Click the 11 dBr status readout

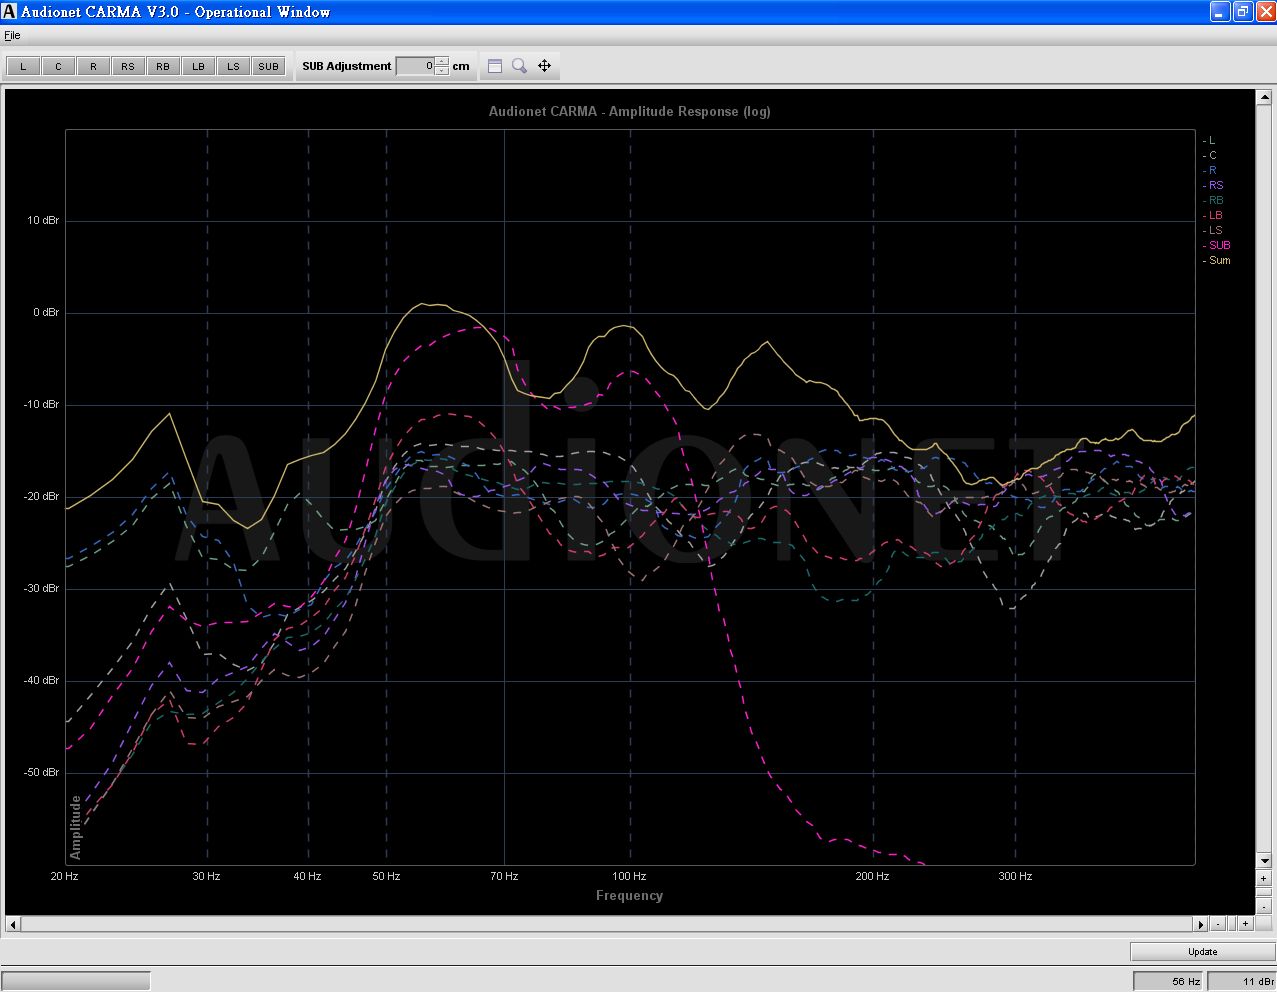coord(1242,981)
